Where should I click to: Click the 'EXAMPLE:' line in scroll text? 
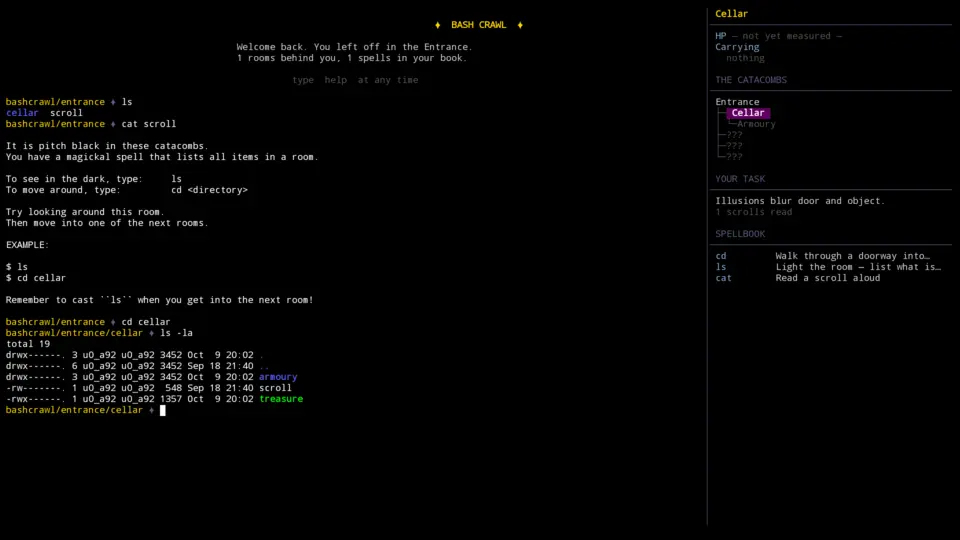click(27, 245)
